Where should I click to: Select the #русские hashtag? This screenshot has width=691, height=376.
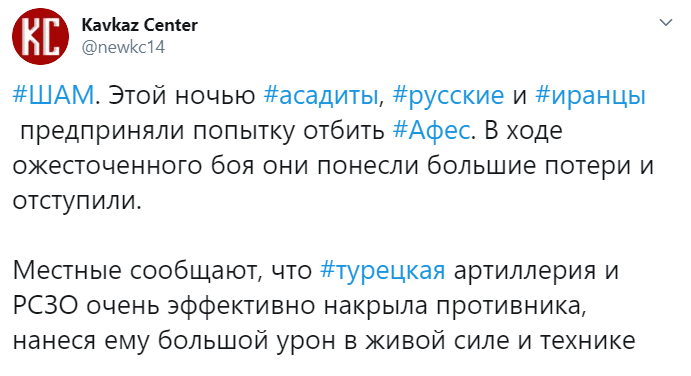[448, 96]
